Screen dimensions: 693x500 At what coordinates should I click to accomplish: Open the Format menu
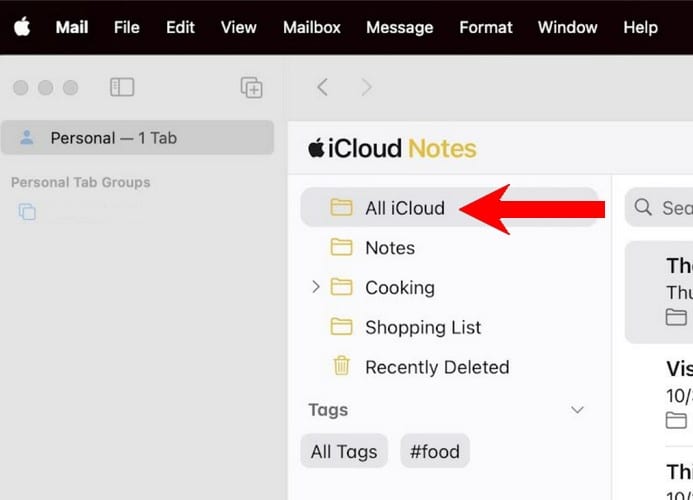click(486, 27)
